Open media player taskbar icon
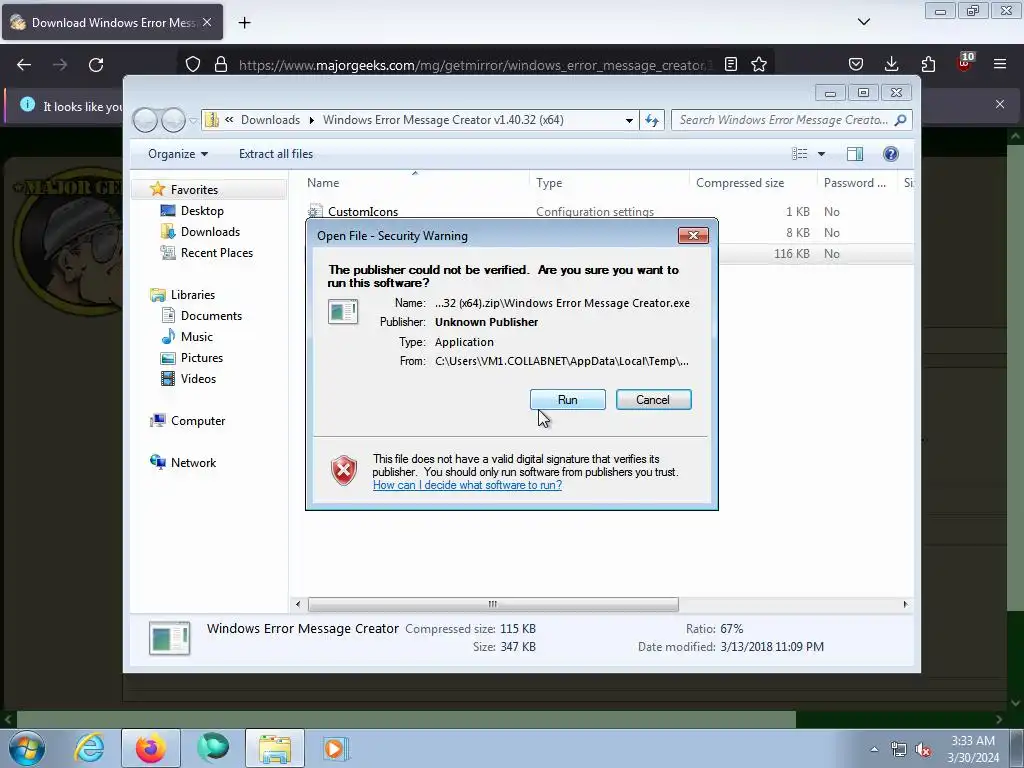The image size is (1024, 768). (x=336, y=748)
